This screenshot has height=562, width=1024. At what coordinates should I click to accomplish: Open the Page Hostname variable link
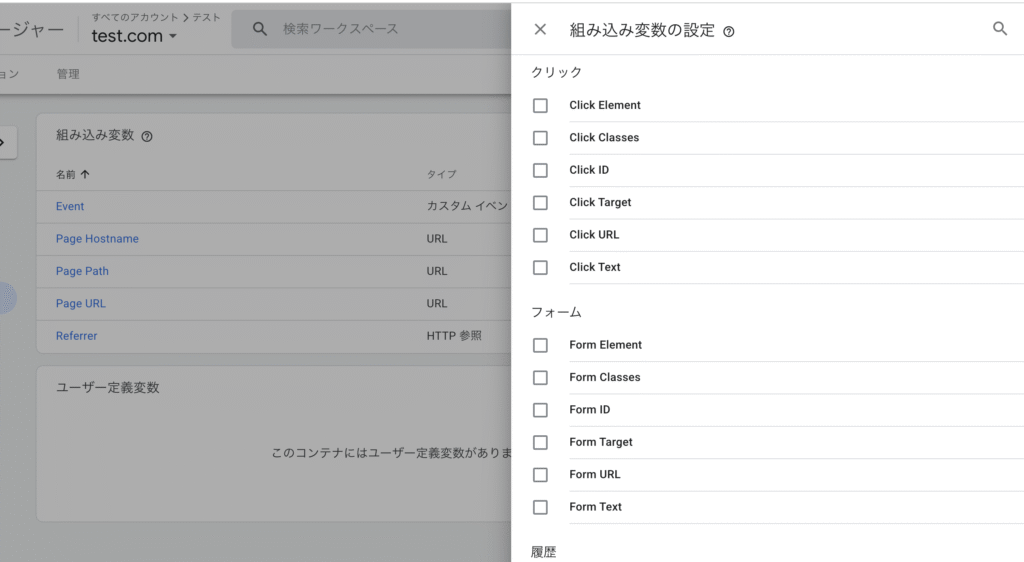pos(97,239)
